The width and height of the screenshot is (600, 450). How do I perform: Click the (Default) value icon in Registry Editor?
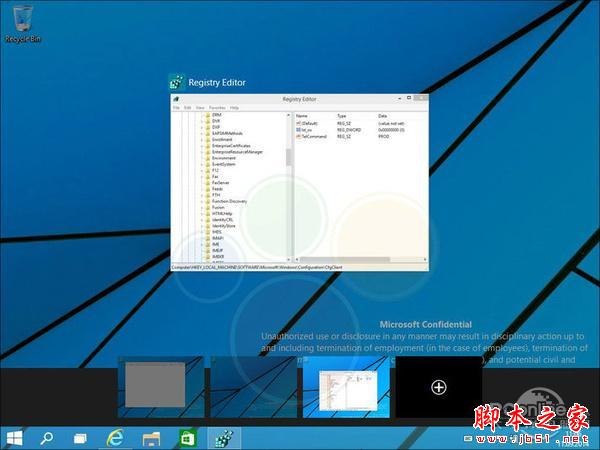(x=299, y=124)
